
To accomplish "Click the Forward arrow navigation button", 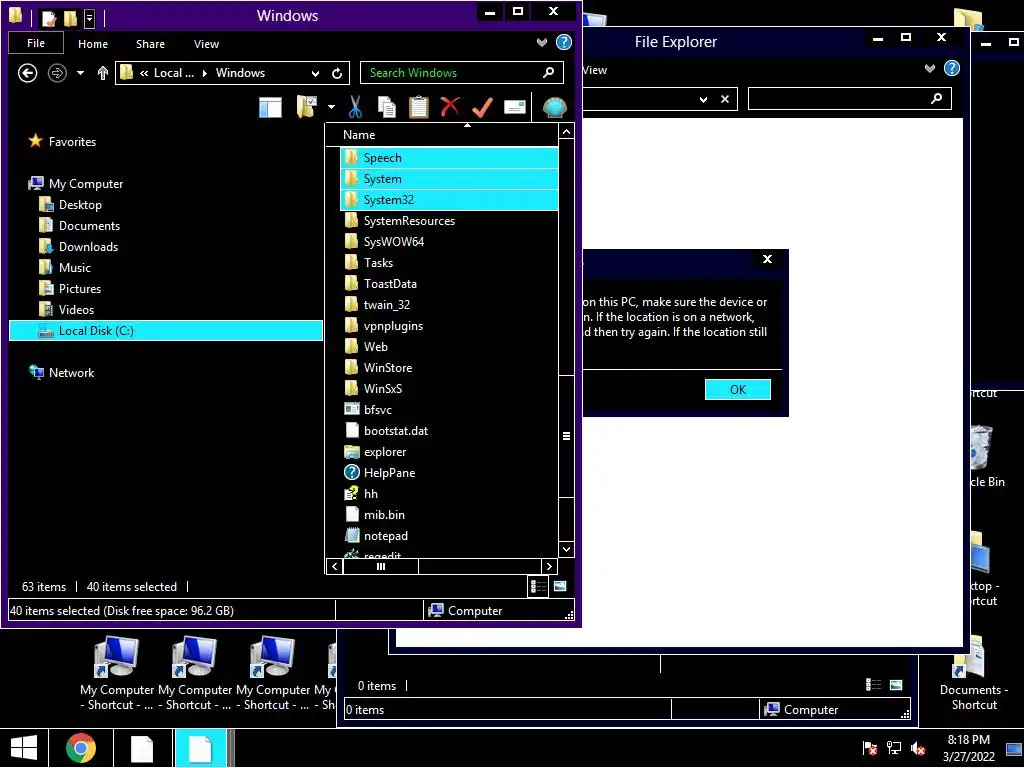I will click(57, 72).
